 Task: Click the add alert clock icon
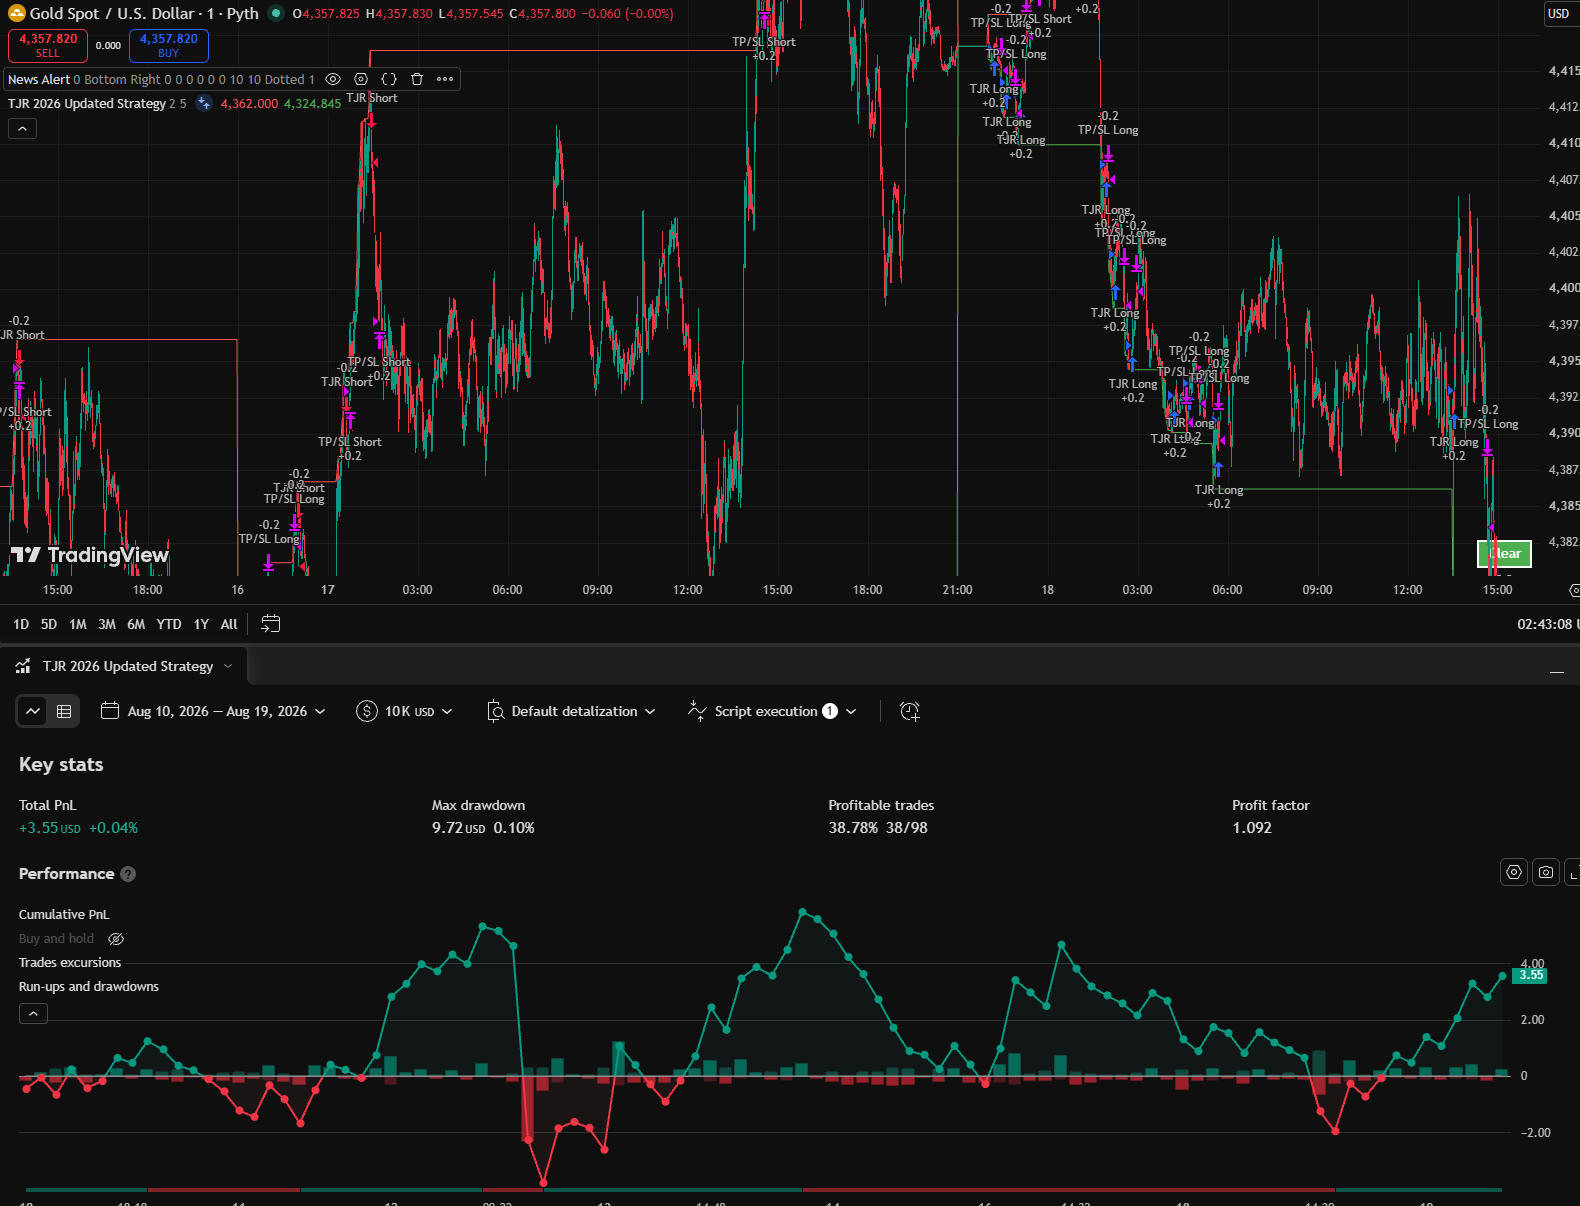coord(909,711)
